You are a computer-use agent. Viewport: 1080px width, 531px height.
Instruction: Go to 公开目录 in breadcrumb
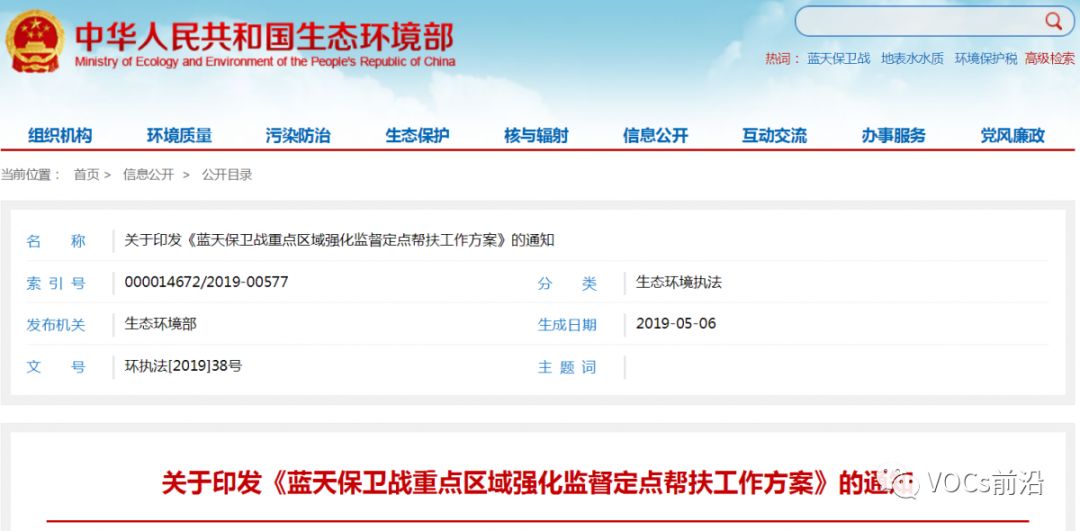227,175
